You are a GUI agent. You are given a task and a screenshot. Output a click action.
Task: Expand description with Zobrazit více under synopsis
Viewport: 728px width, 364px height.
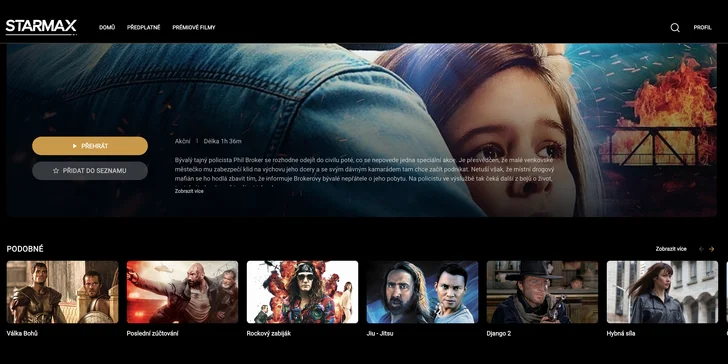(189, 191)
